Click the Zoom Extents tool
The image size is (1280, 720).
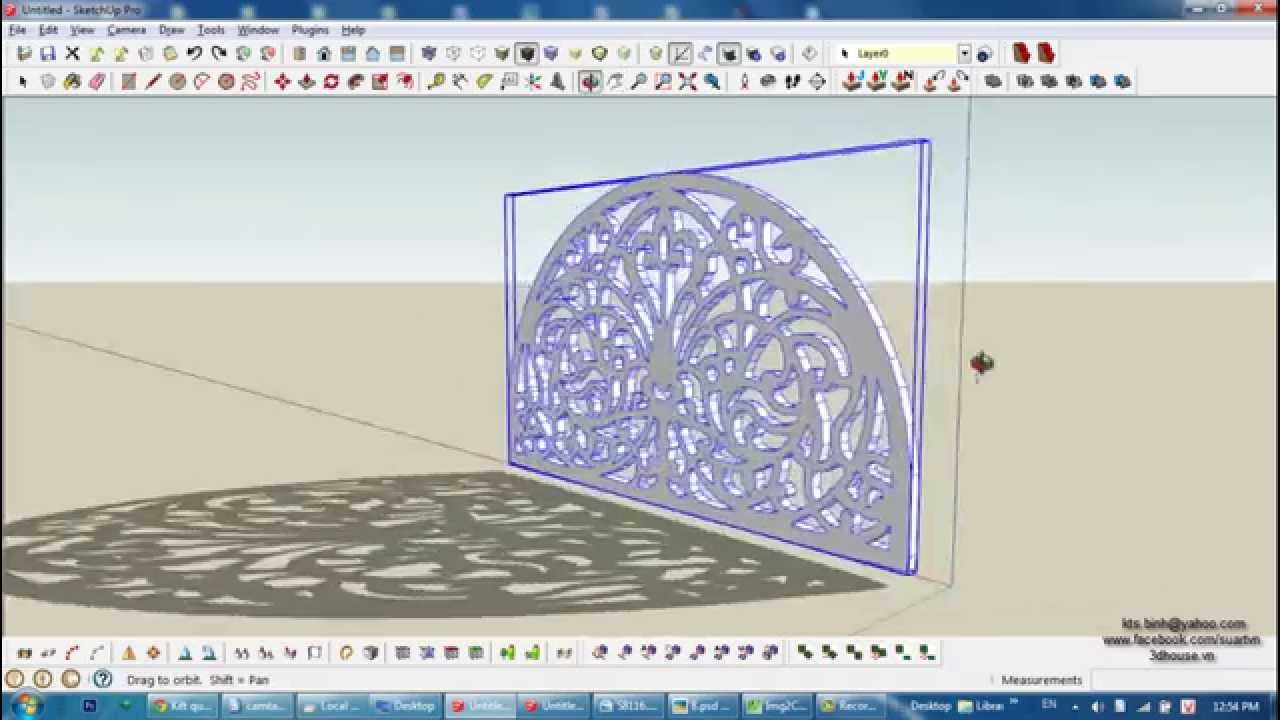(x=687, y=82)
